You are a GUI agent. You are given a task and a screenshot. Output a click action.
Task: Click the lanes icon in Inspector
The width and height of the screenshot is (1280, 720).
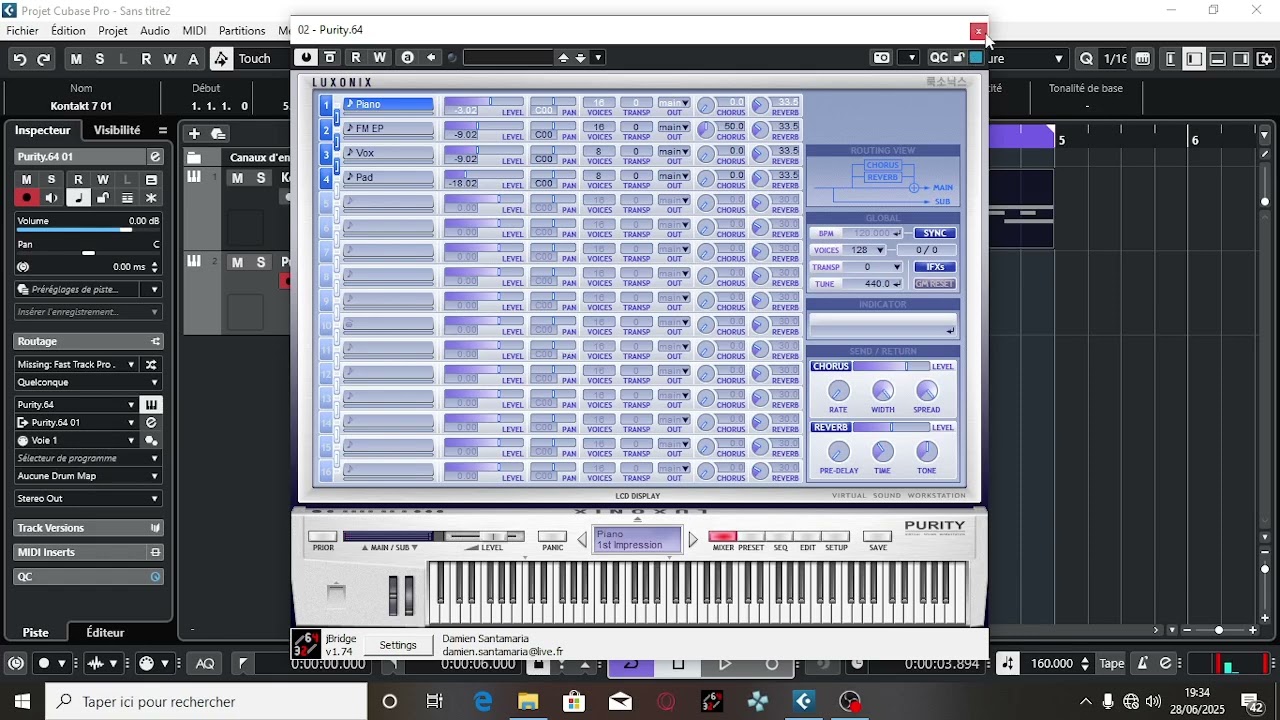pos(127,198)
